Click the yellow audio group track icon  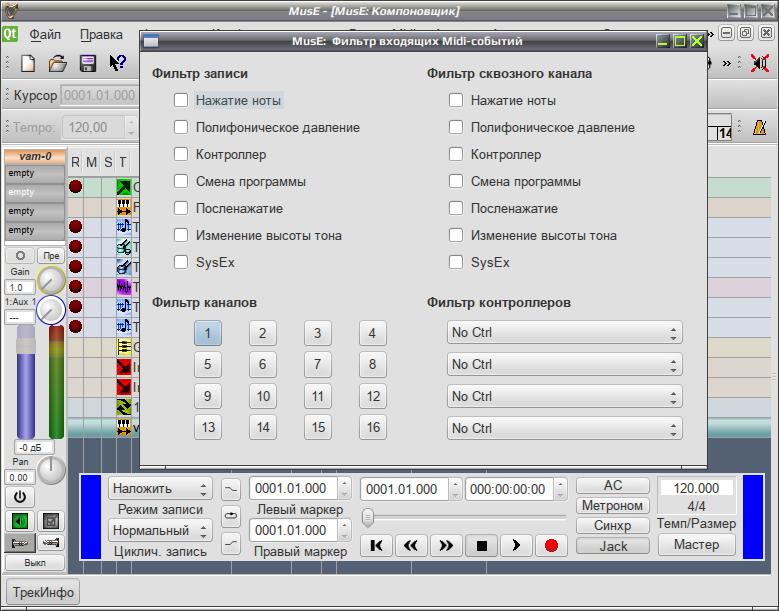(x=124, y=347)
